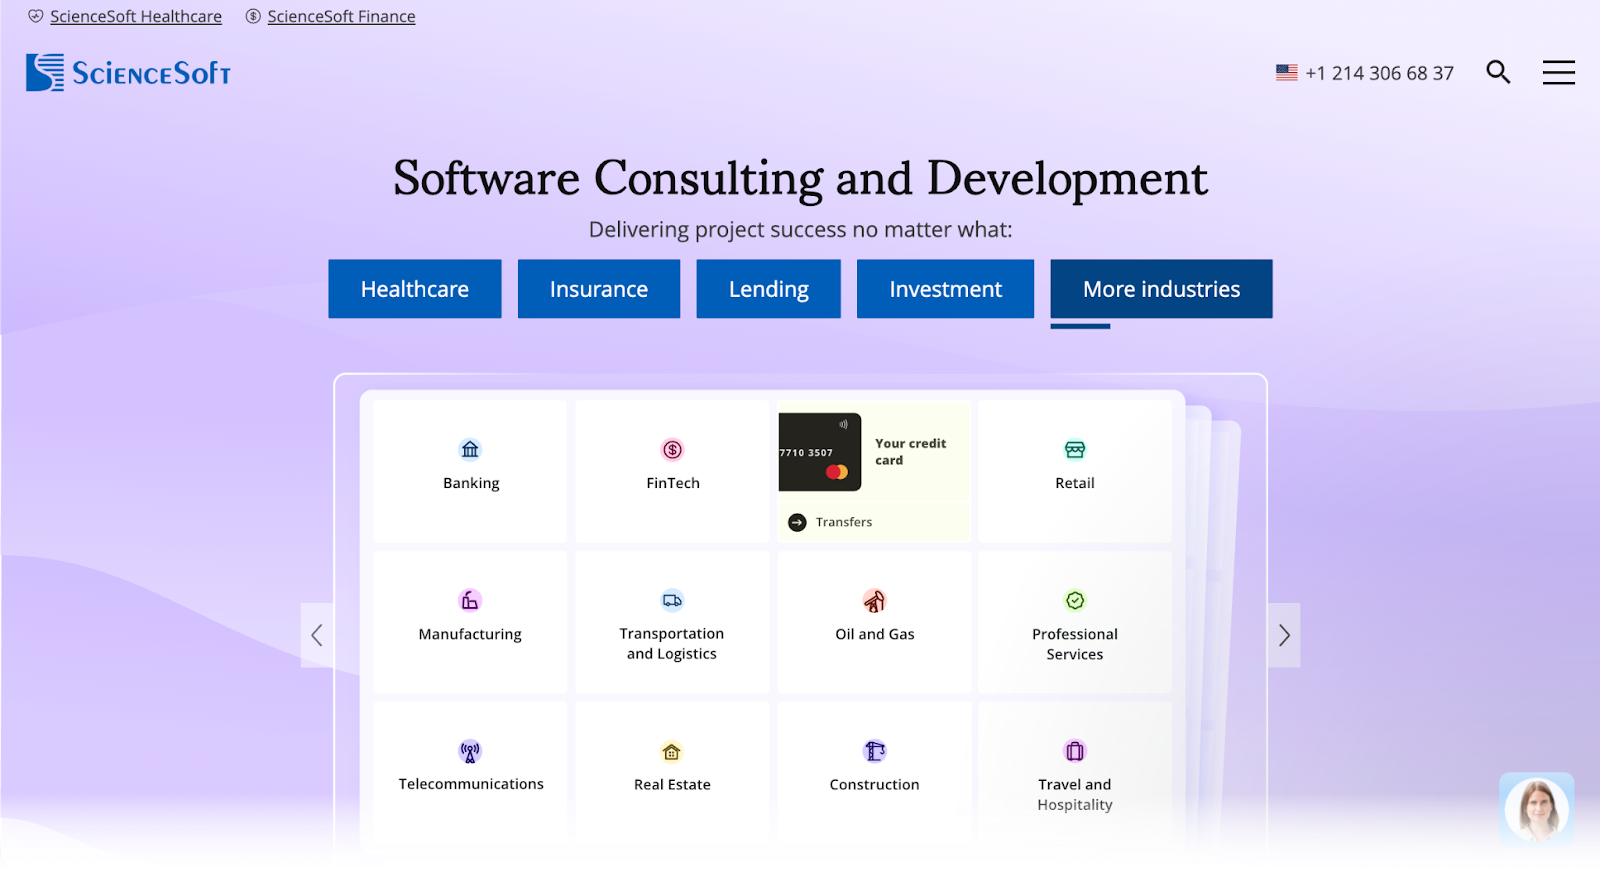Open the Telecommunications label
The image size is (1600, 874).
[471, 784]
